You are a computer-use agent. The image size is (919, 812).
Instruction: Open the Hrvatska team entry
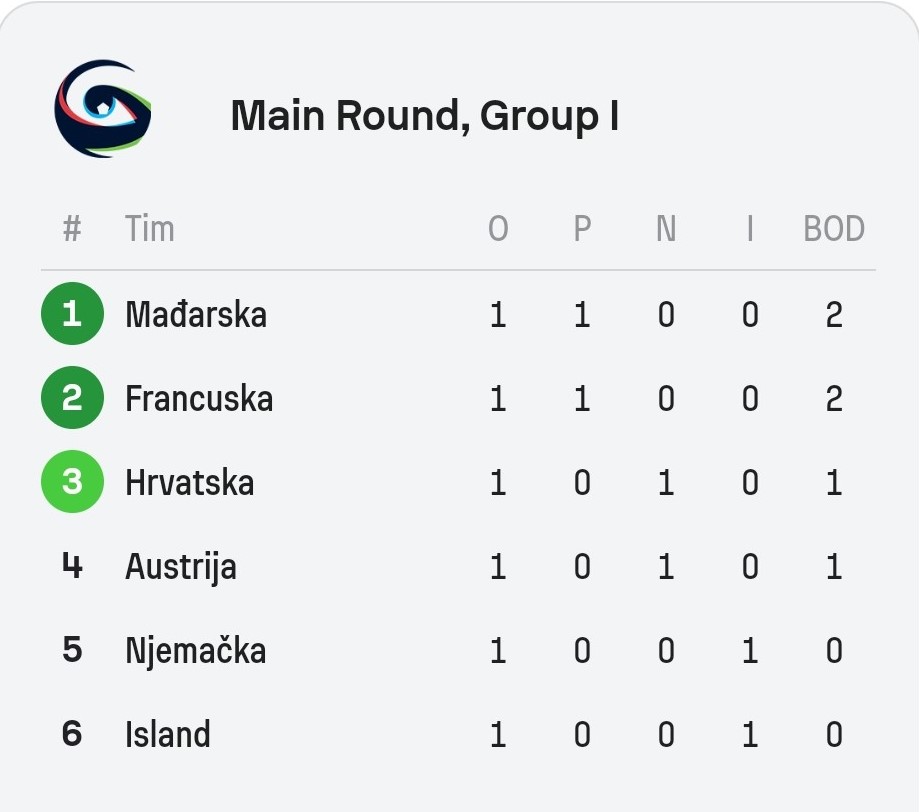(190, 482)
